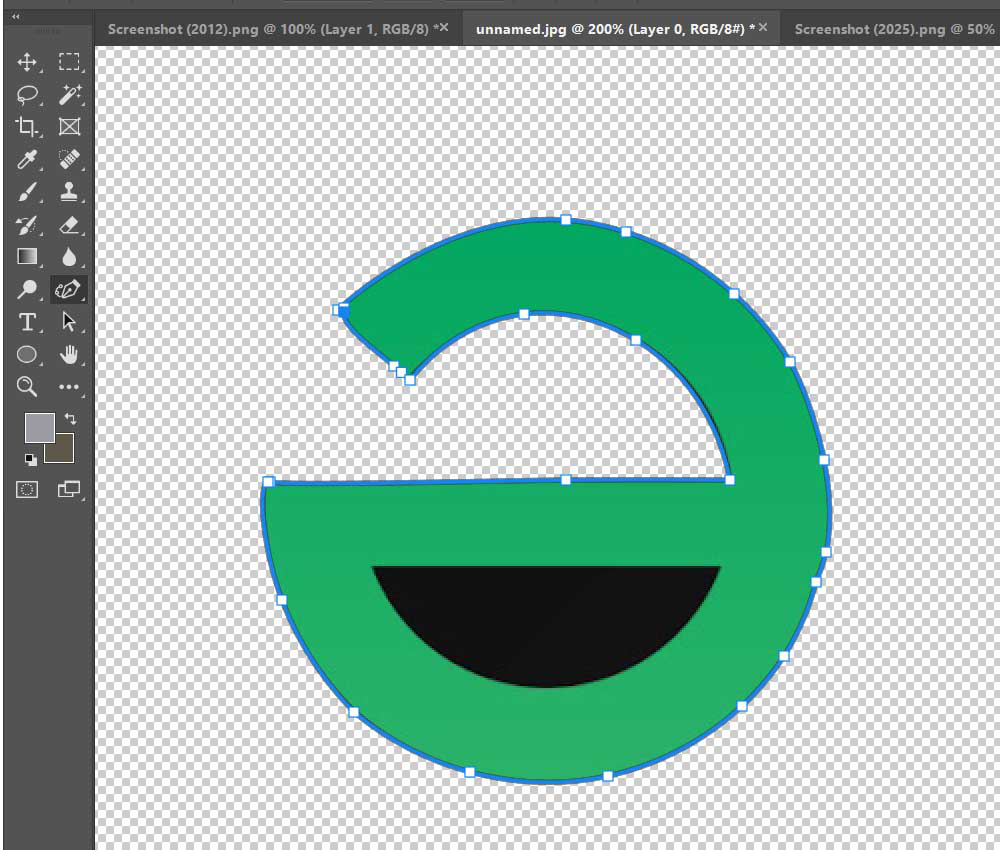1000x850 pixels.
Task: Swap foreground and background colors
Action: coord(70,419)
